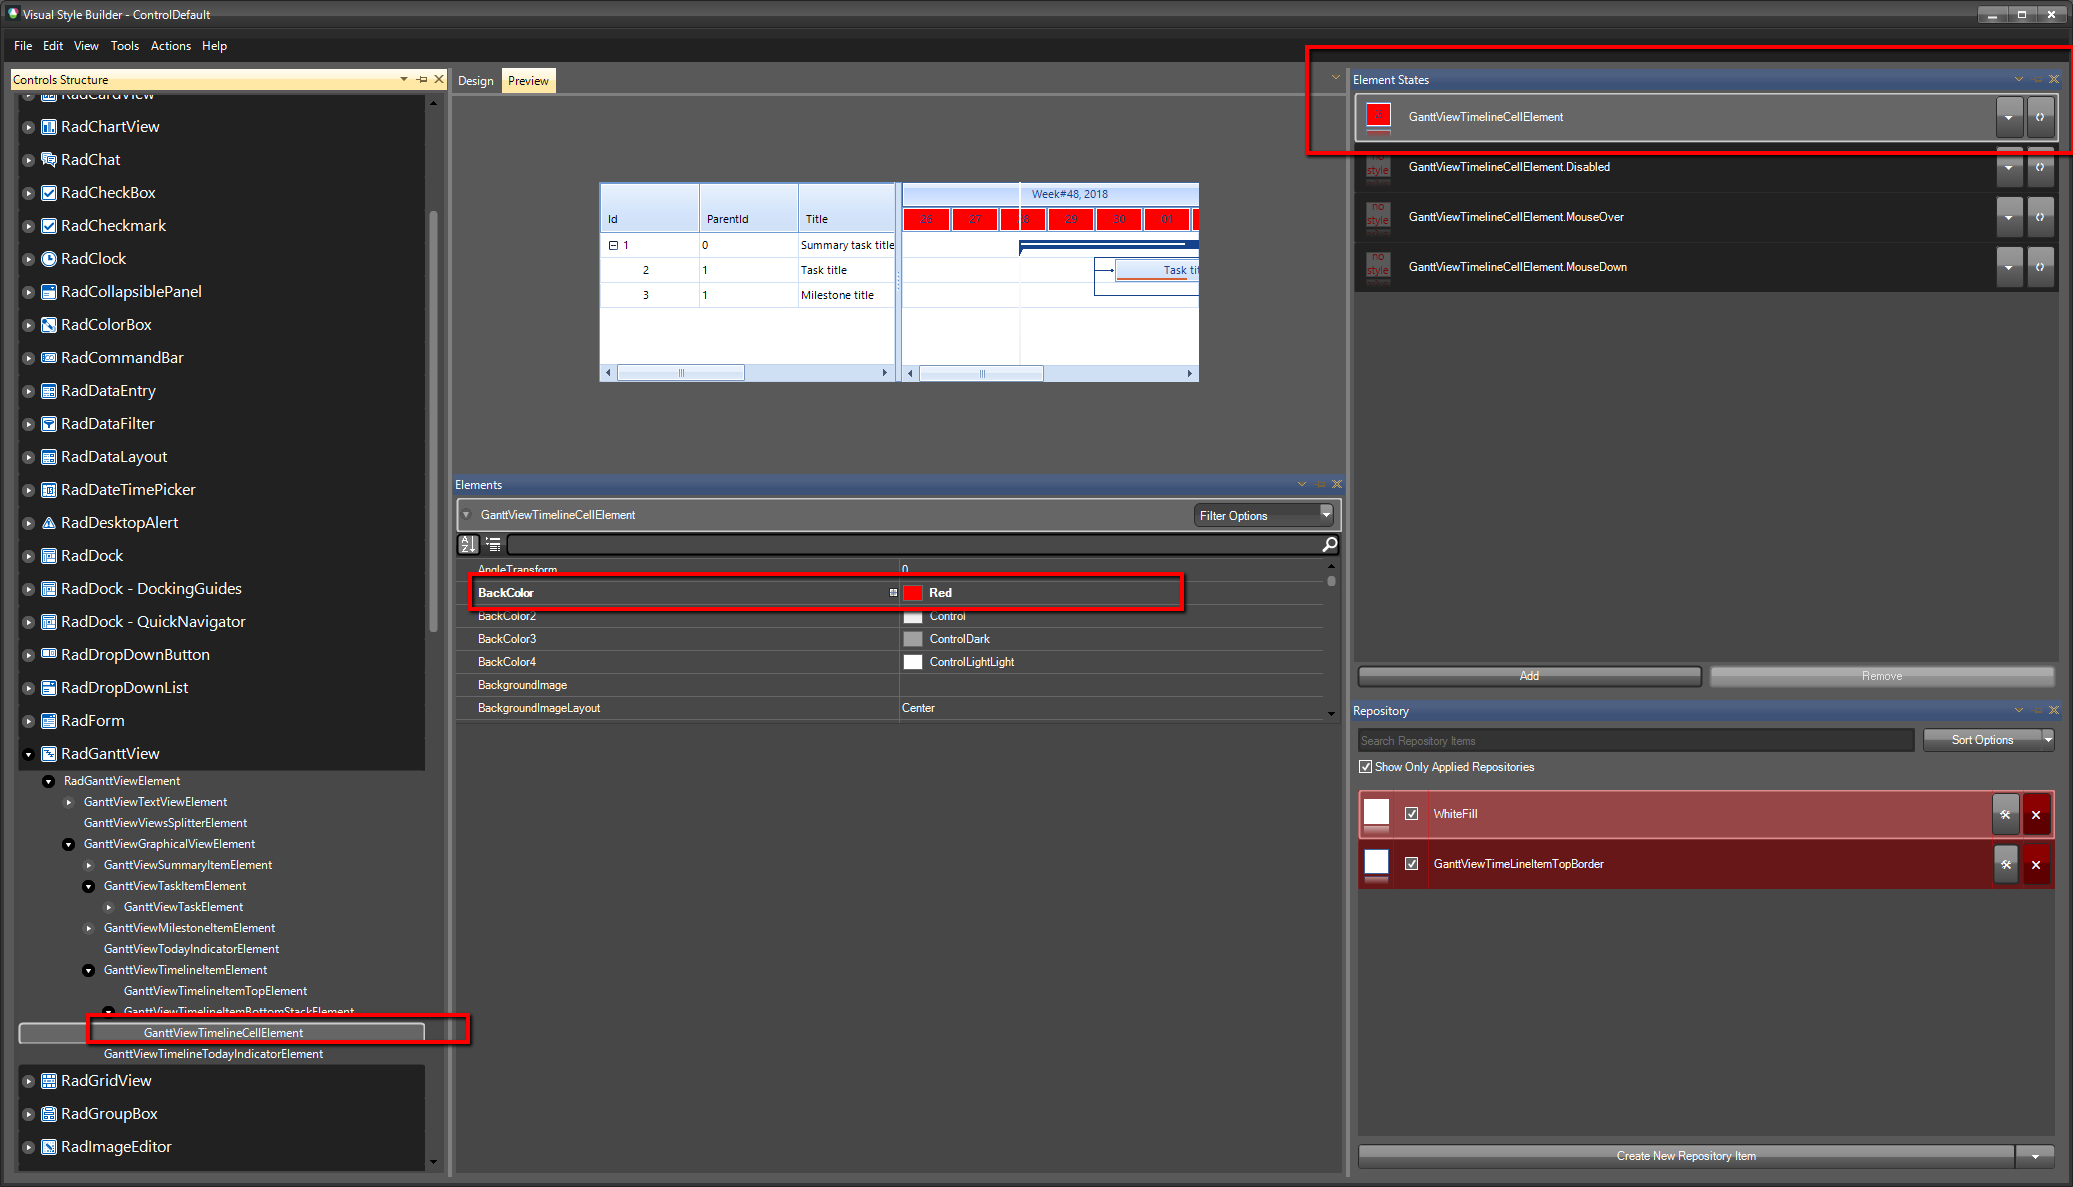
Task: Uncheck Show Only Applied Repositories
Action: pyautogui.click(x=1365, y=767)
